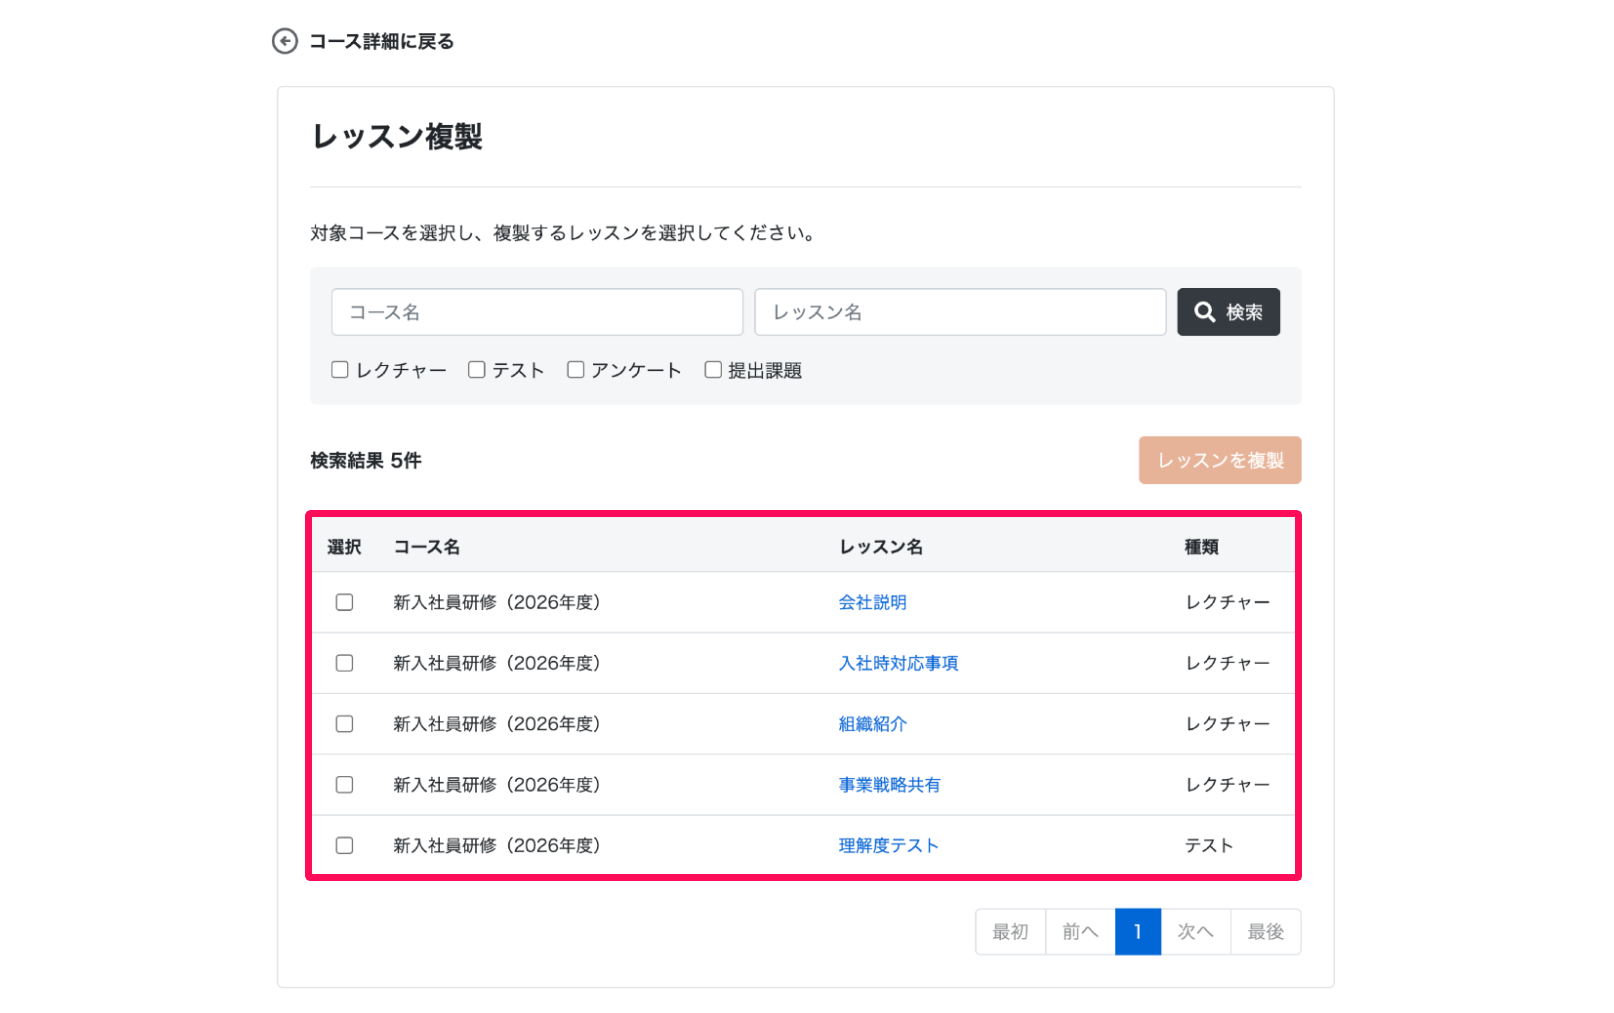Select page 1 in pagination
1614x1013 pixels.
point(1138,932)
